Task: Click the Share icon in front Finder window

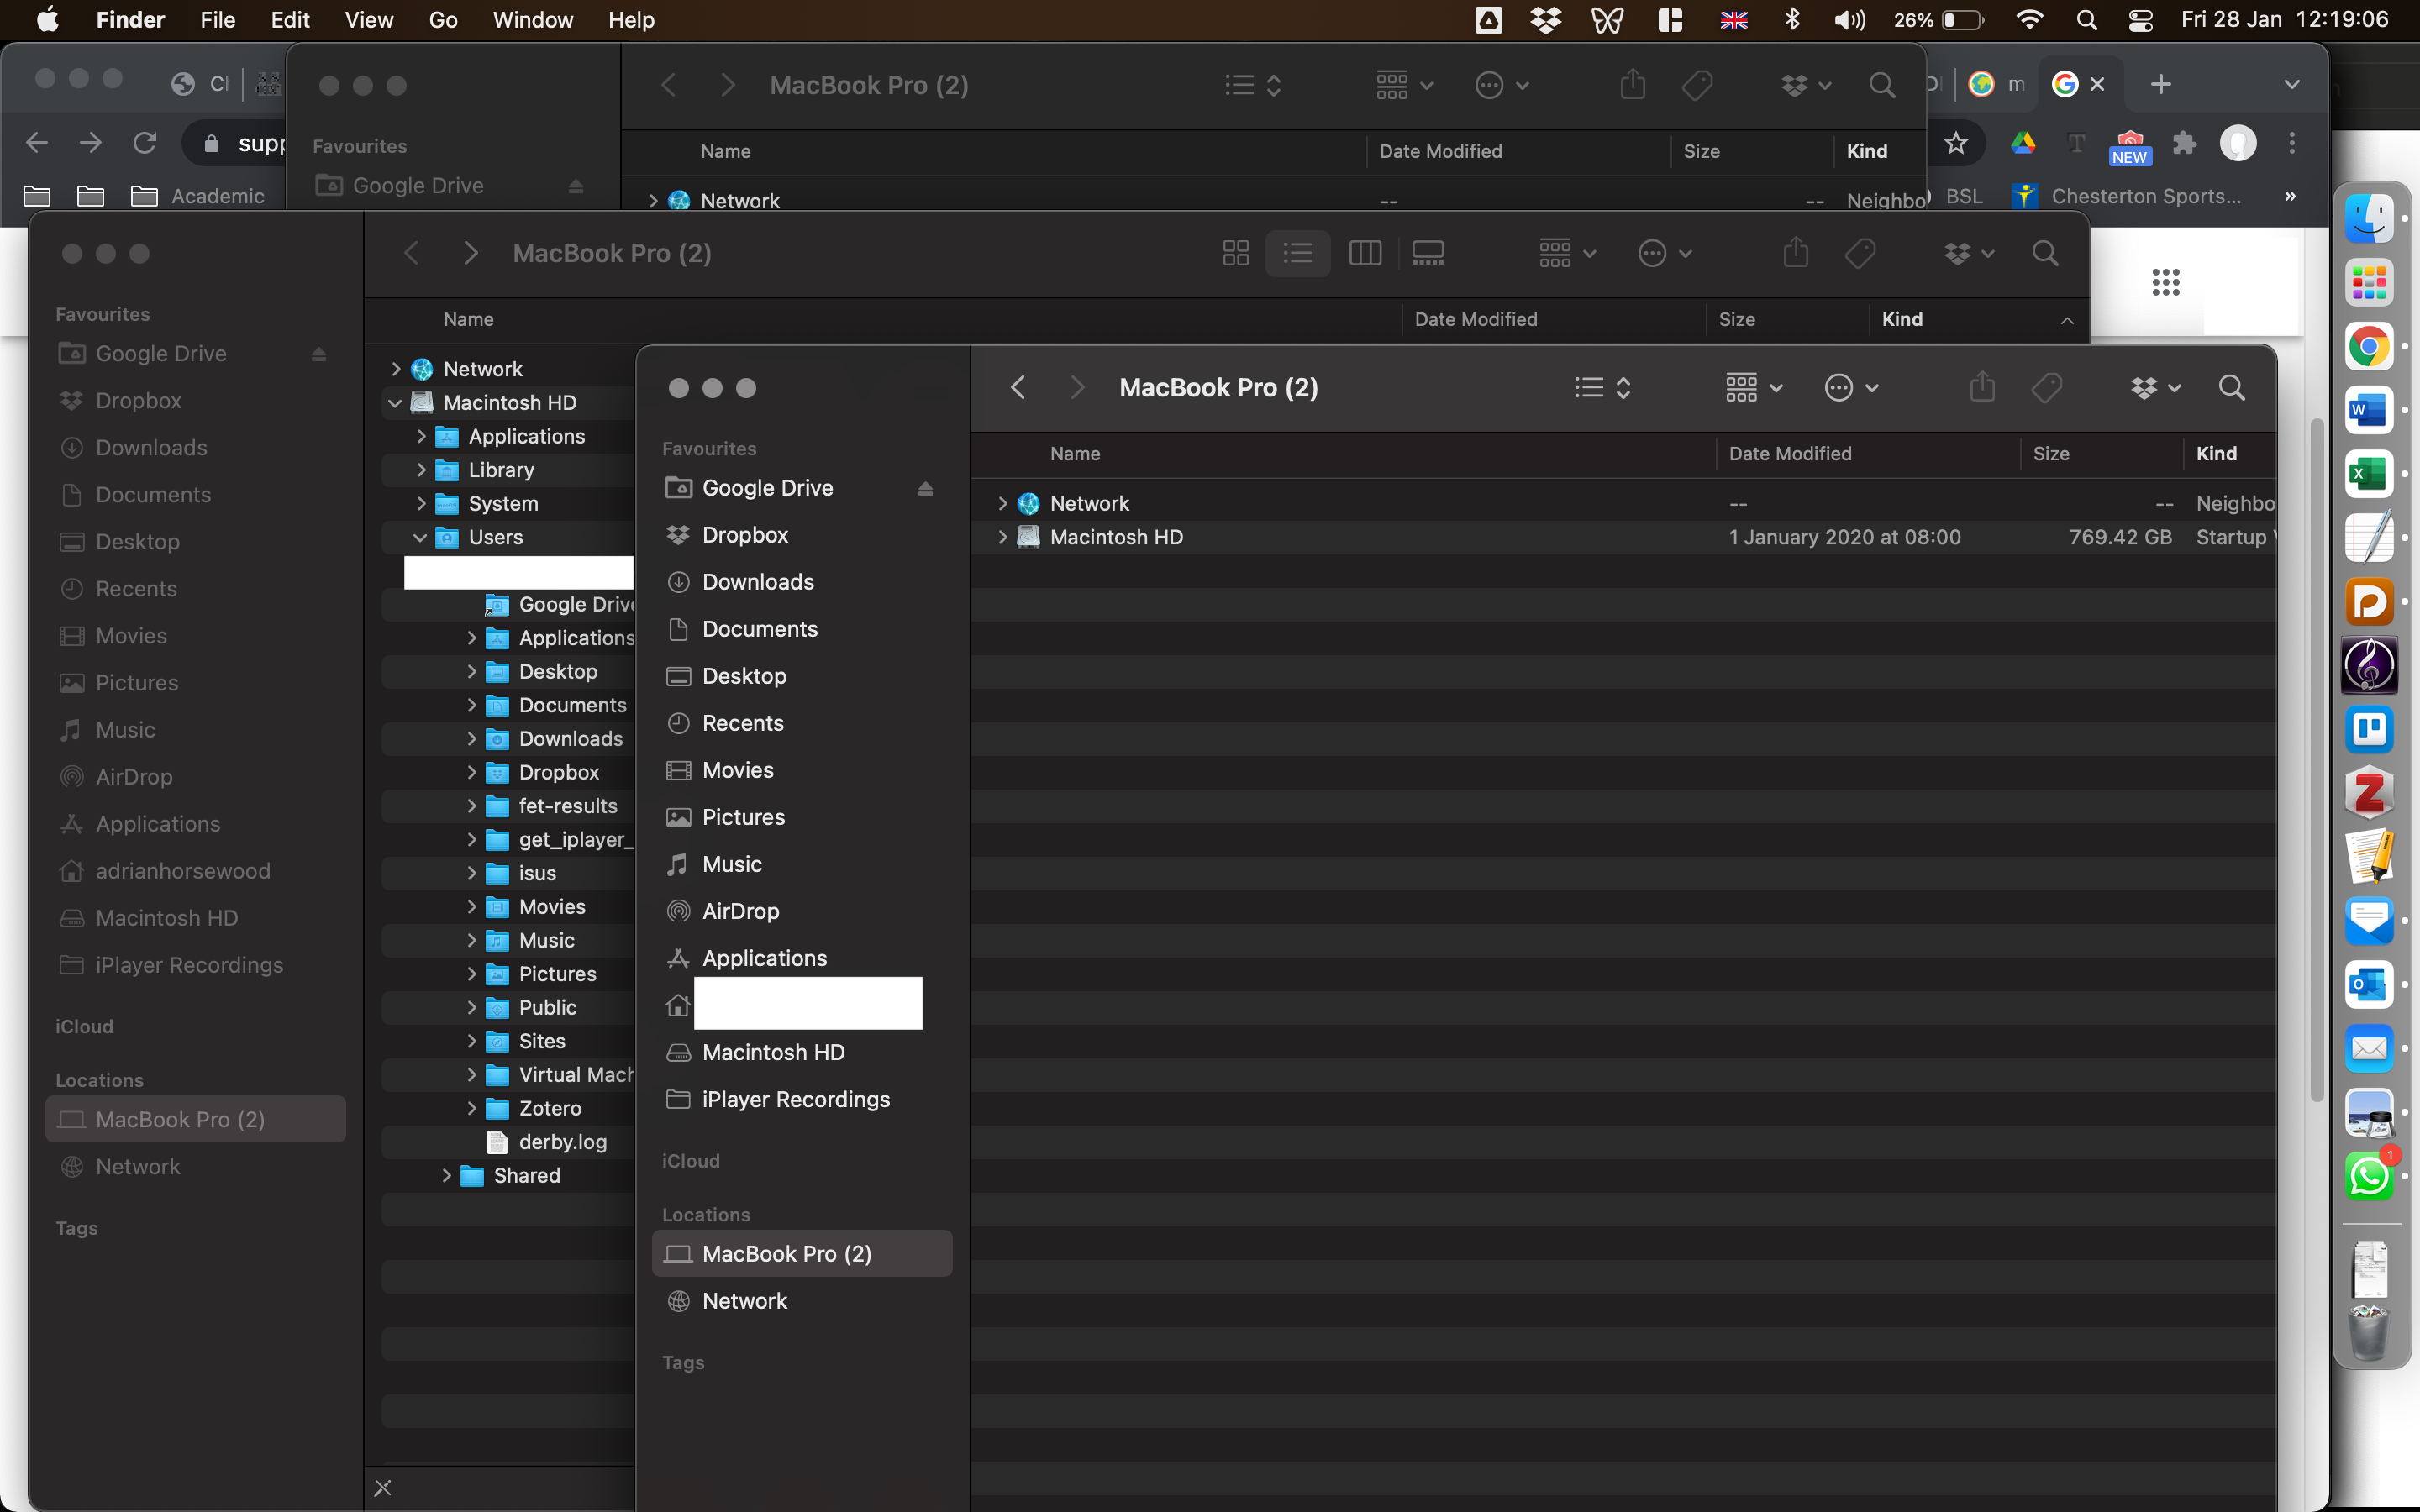Action: 1982,387
